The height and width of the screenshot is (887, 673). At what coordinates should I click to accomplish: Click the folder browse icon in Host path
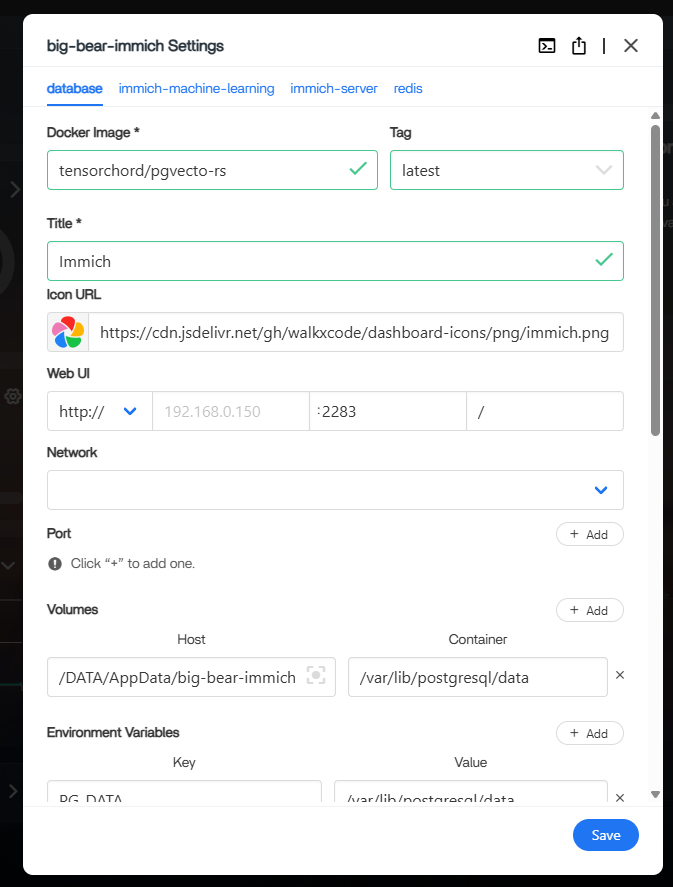tap(316, 675)
